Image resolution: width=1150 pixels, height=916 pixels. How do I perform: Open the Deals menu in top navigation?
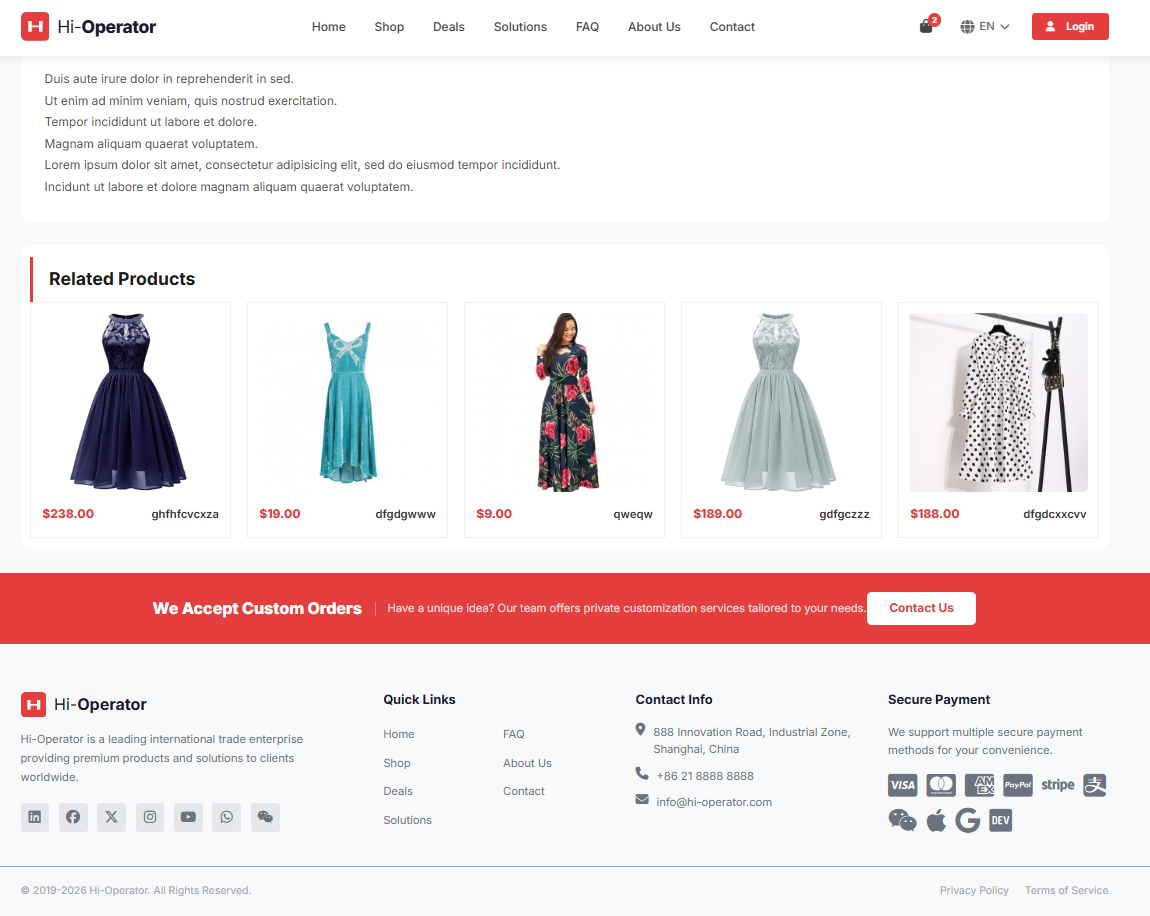pos(449,27)
